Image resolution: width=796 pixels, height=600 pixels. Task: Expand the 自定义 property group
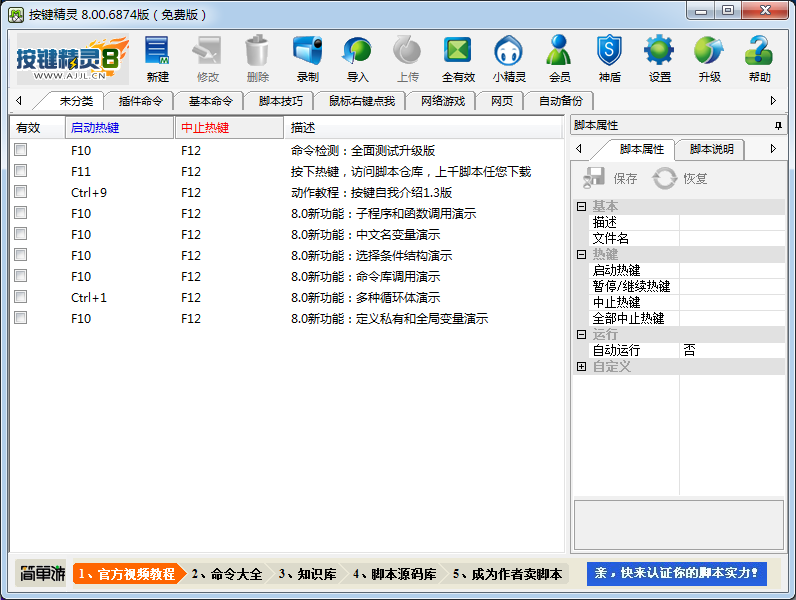581,367
